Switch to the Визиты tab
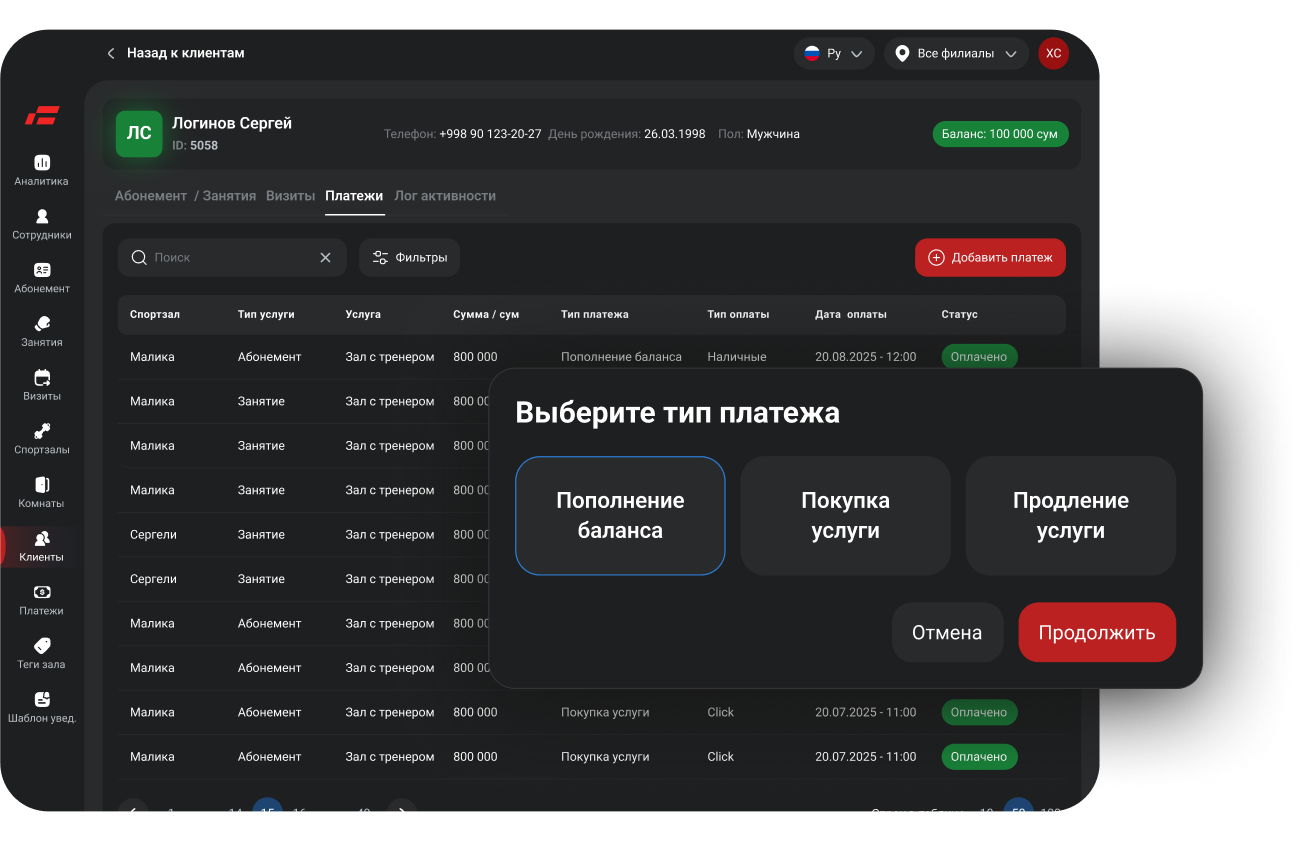 tap(290, 196)
